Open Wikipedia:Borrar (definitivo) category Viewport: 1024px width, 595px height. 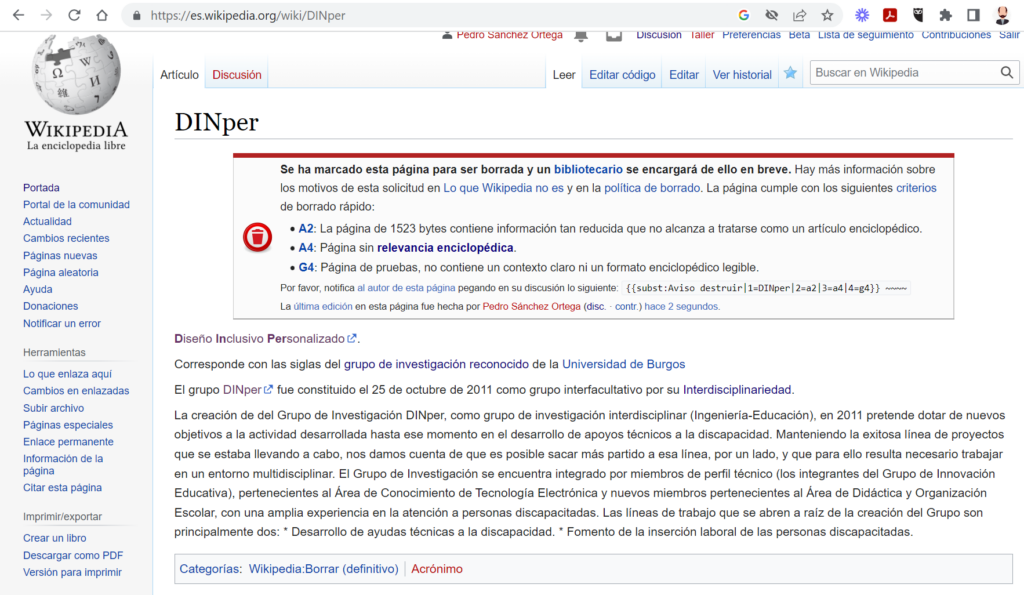tap(323, 569)
